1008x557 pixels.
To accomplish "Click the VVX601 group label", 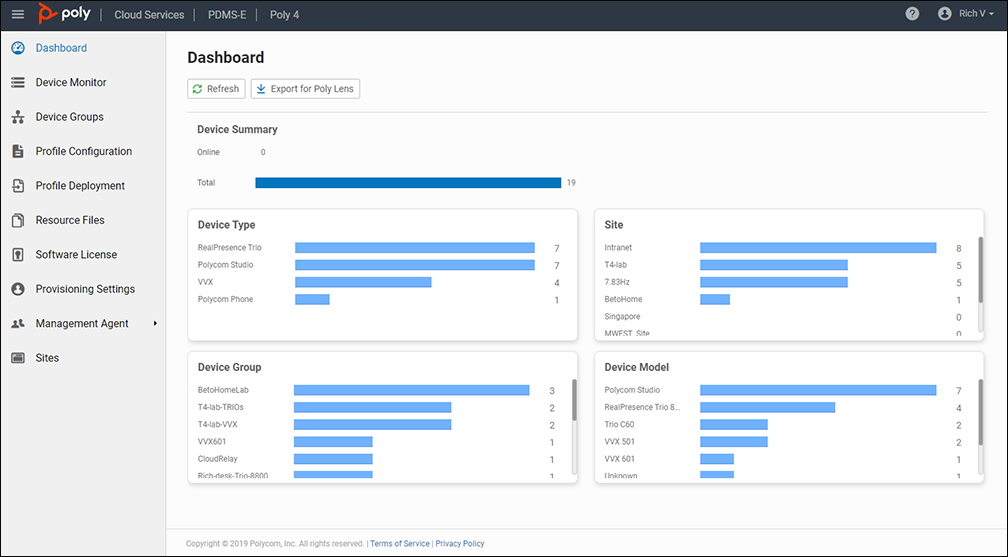I will [212, 442].
